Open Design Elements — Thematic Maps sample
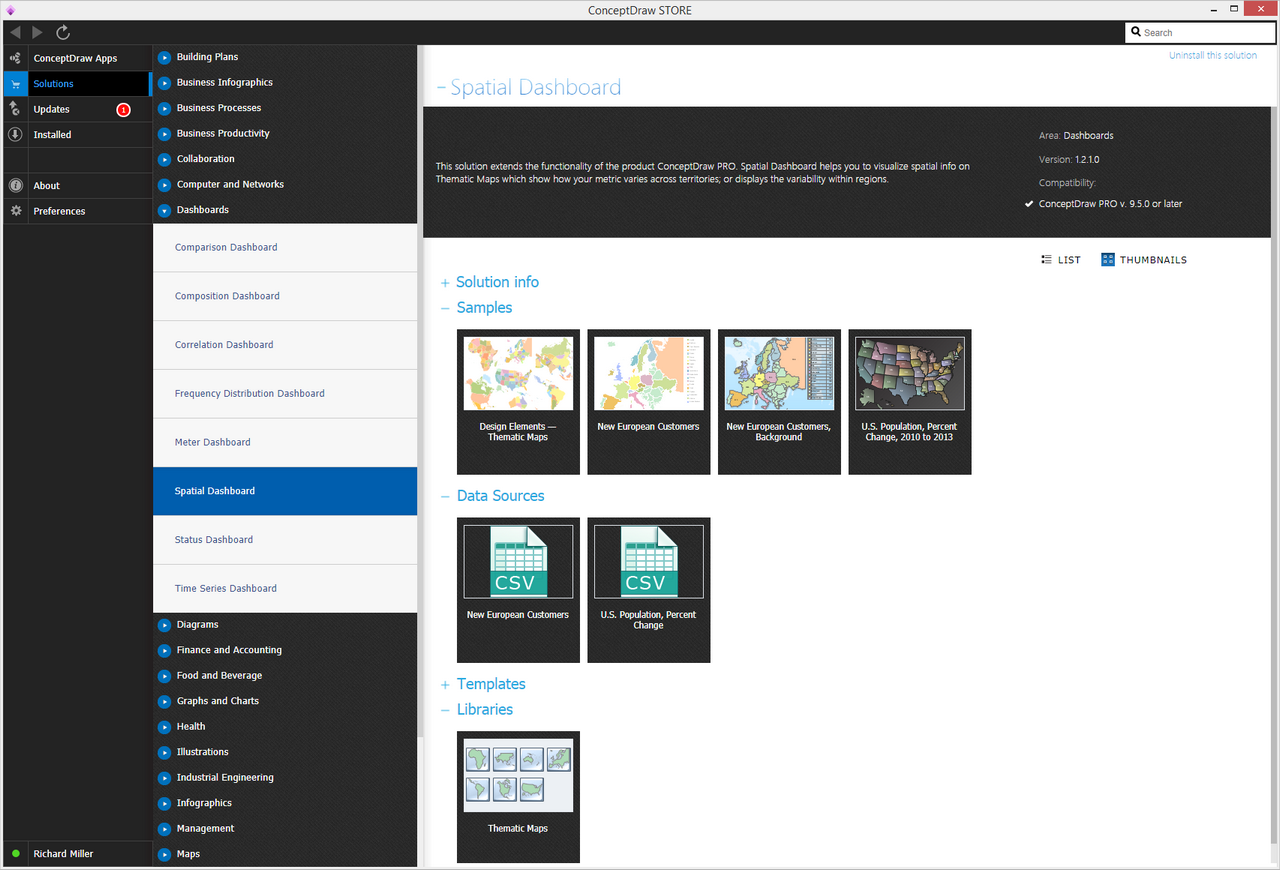Viewport: 1280px width, 870px height. pyautogui.click(x=518, y=401)
